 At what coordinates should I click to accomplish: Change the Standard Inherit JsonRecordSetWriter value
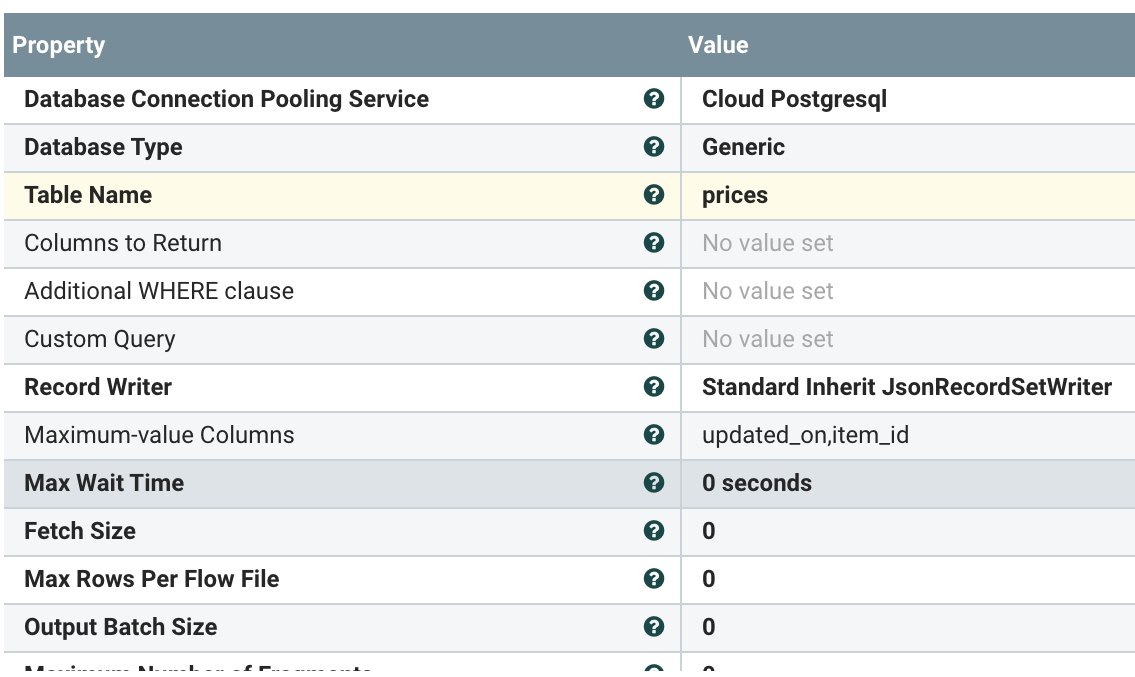coord(906,387)
